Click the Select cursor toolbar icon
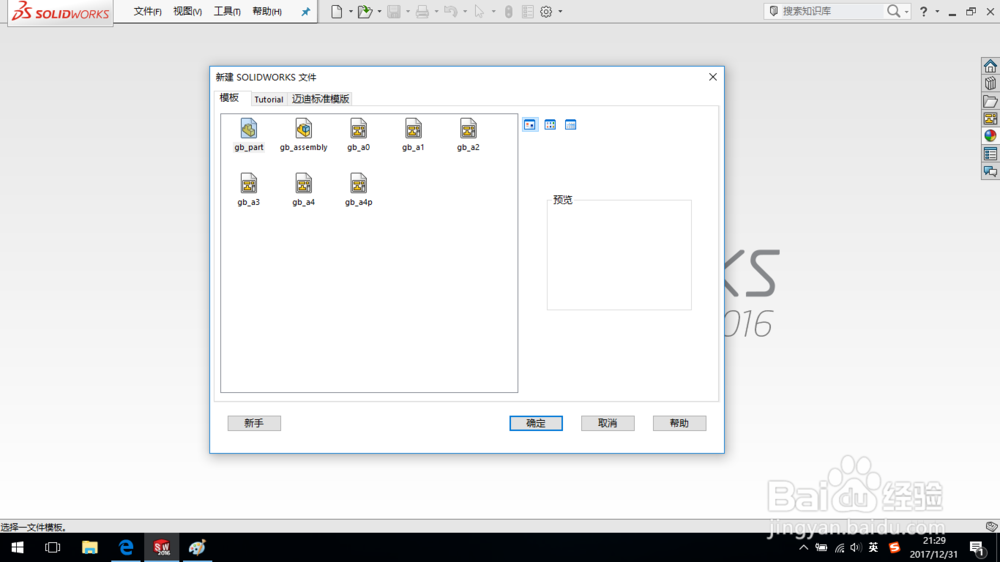Screen dimensions: 1000x562 point(480,11)
